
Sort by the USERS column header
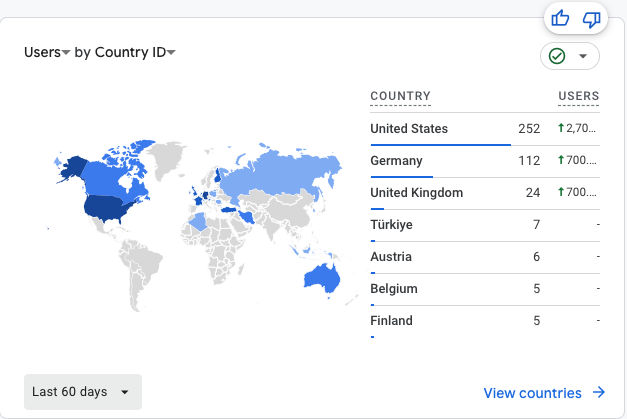[x=578, y=97]
